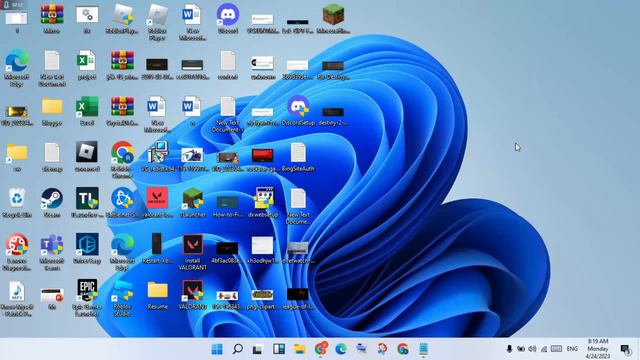Open the Widgets panel on taskbar

(279, 349)
